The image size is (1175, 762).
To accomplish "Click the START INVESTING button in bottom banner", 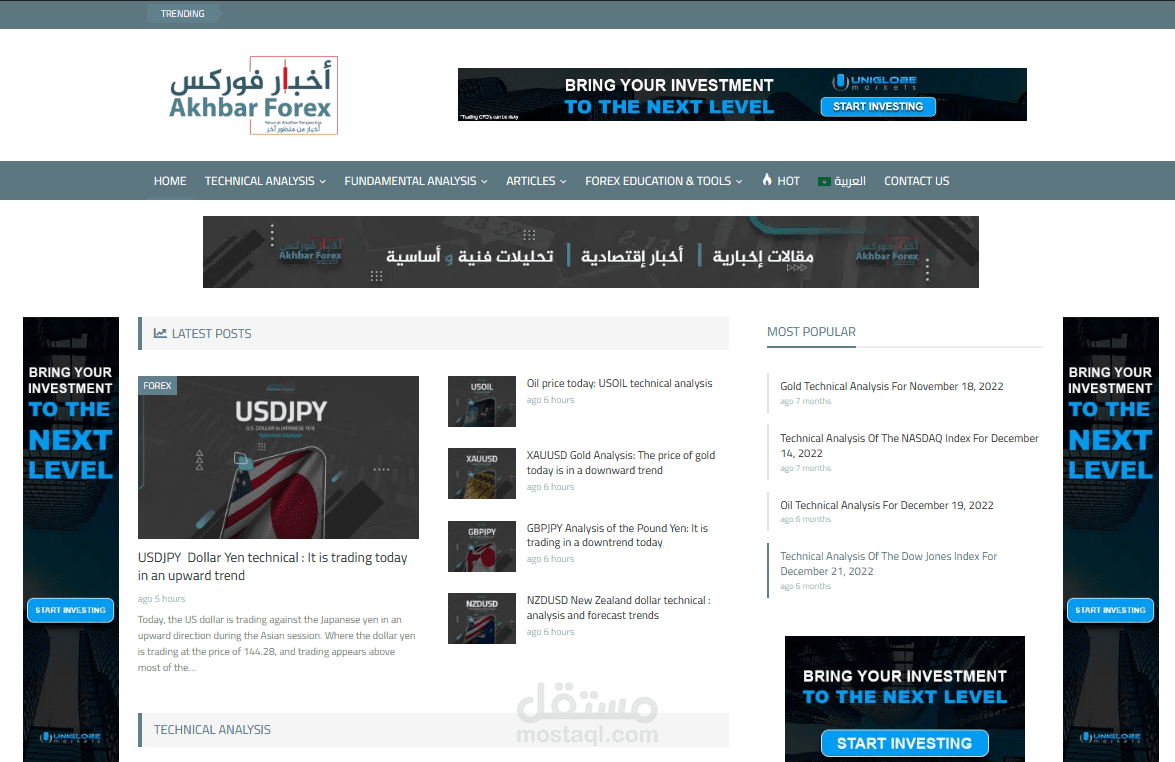I will 903,743.
